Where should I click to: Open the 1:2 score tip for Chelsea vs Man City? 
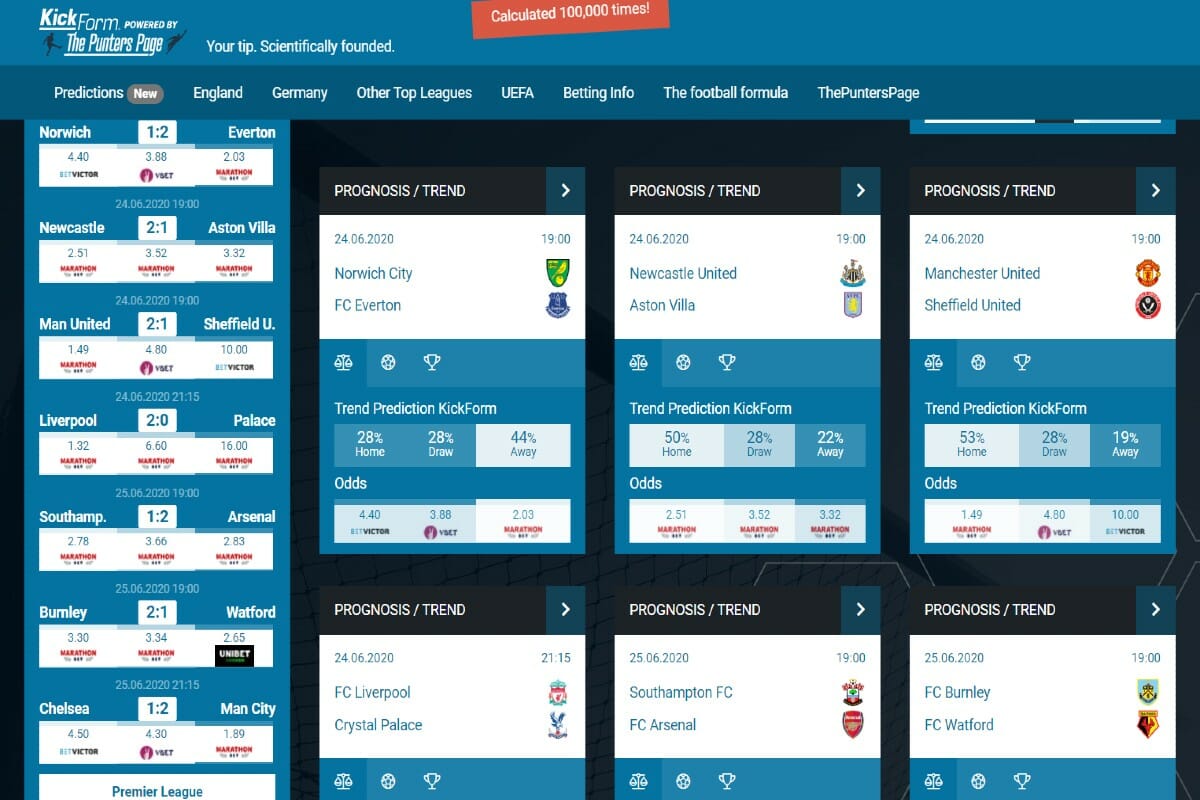(157, 709)
